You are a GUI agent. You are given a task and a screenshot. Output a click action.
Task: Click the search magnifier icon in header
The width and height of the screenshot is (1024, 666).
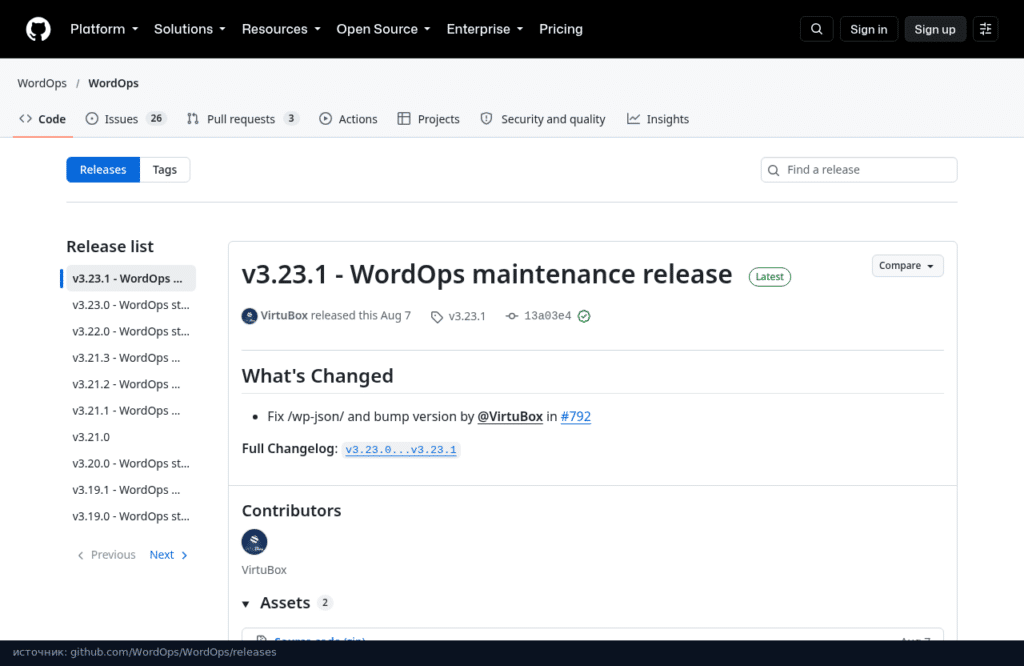[x=816, y=29]
